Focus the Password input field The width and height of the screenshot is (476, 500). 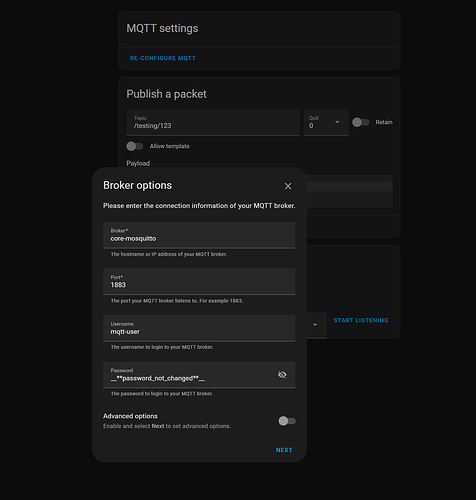pos(190,375)
